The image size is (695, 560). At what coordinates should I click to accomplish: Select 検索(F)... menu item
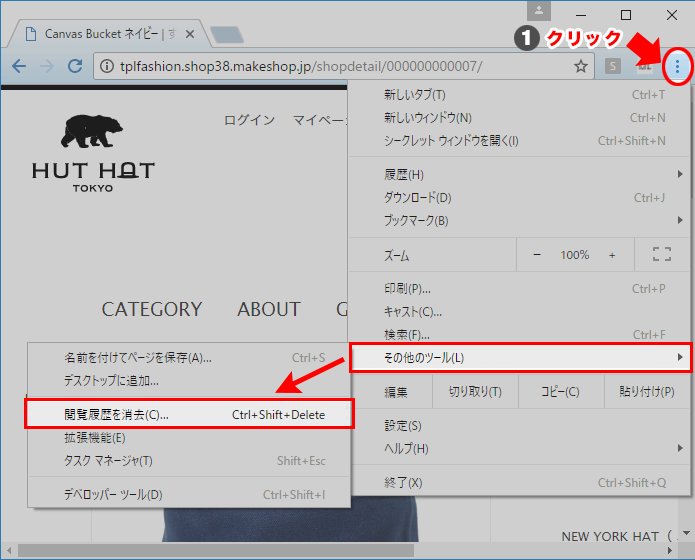pos(519,334)
